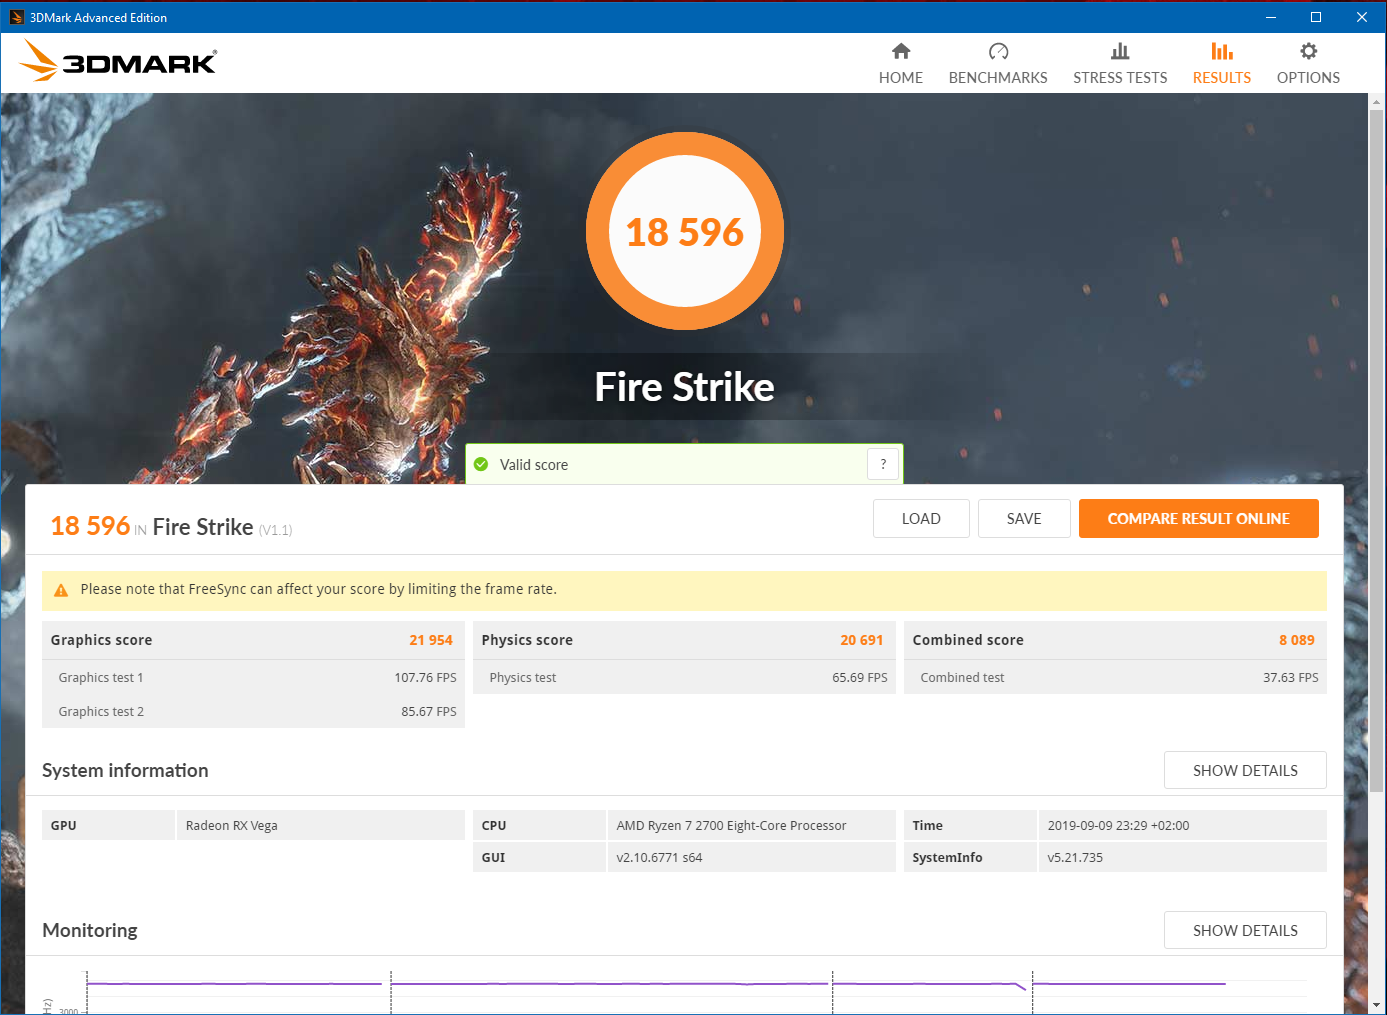The width and height of the screenshot is (1387, 1015).
Task: Maximize the 3DMark window
Action: click(x=1316, y=17)
